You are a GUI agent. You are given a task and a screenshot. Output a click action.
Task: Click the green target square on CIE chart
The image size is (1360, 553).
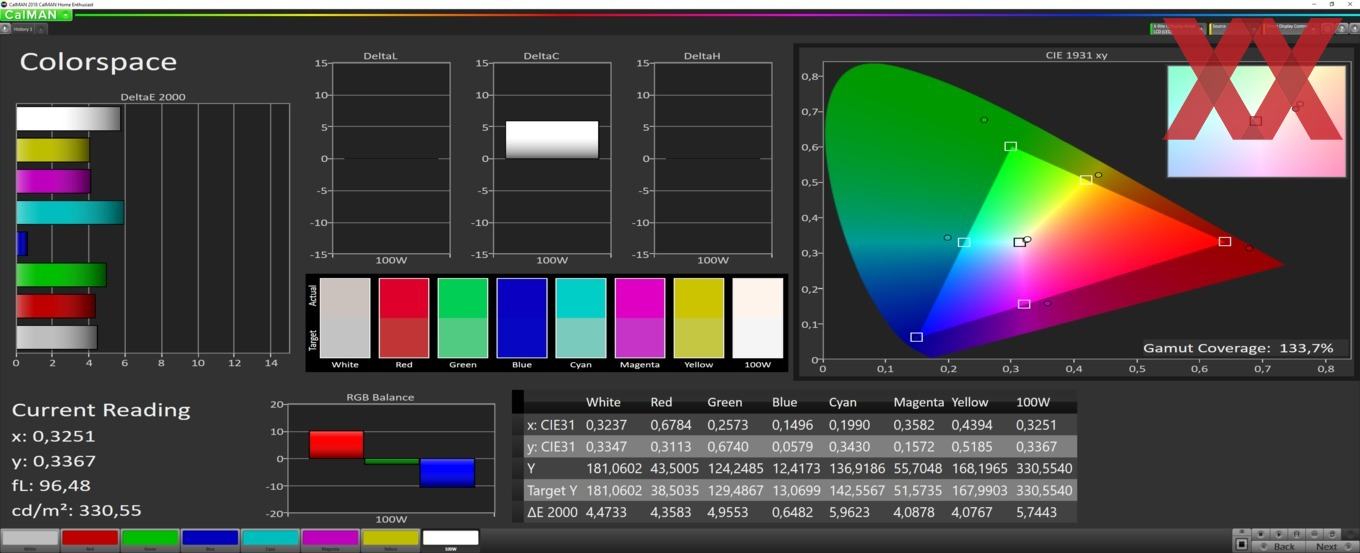tap(1010, 146)
